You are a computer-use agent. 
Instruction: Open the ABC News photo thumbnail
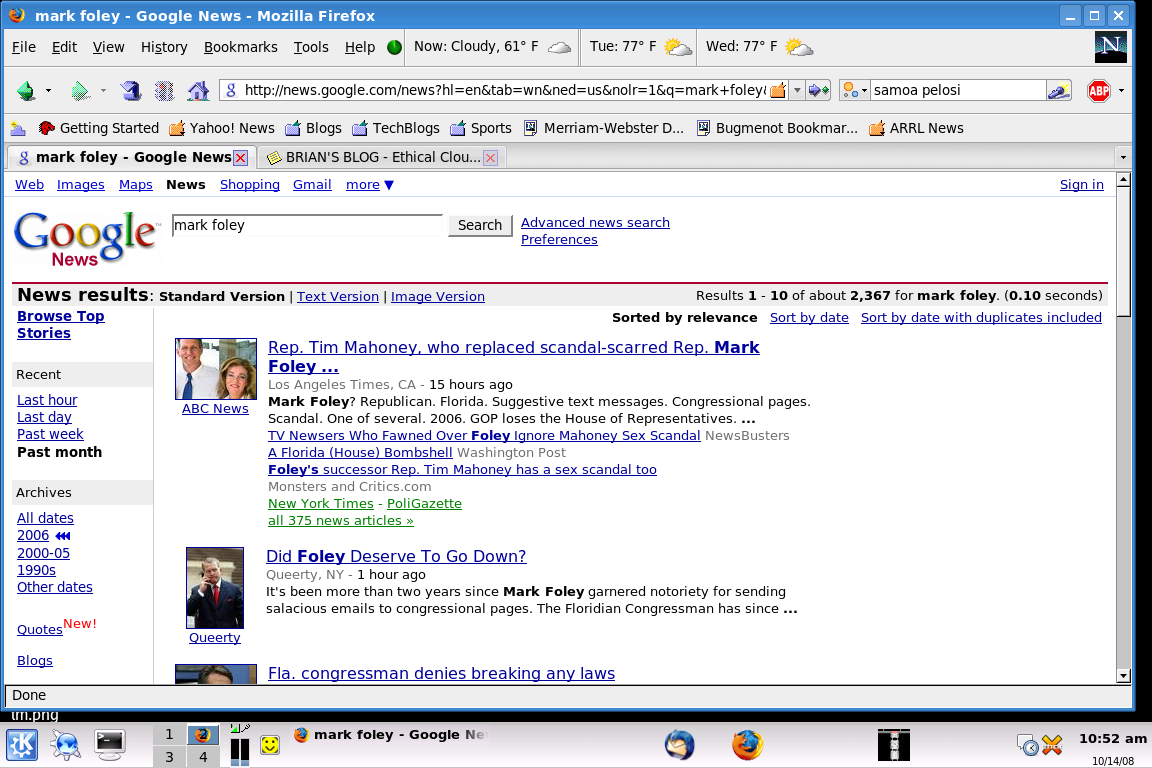216,368
